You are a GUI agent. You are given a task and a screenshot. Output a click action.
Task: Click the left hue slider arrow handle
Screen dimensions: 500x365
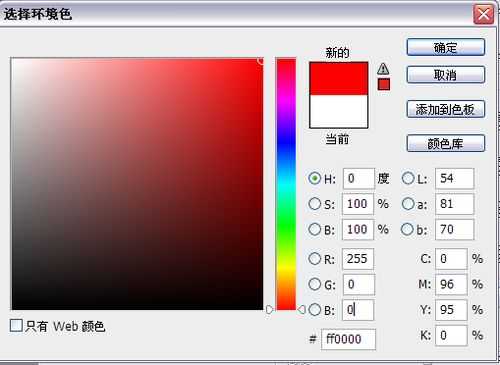pos(269,310)
